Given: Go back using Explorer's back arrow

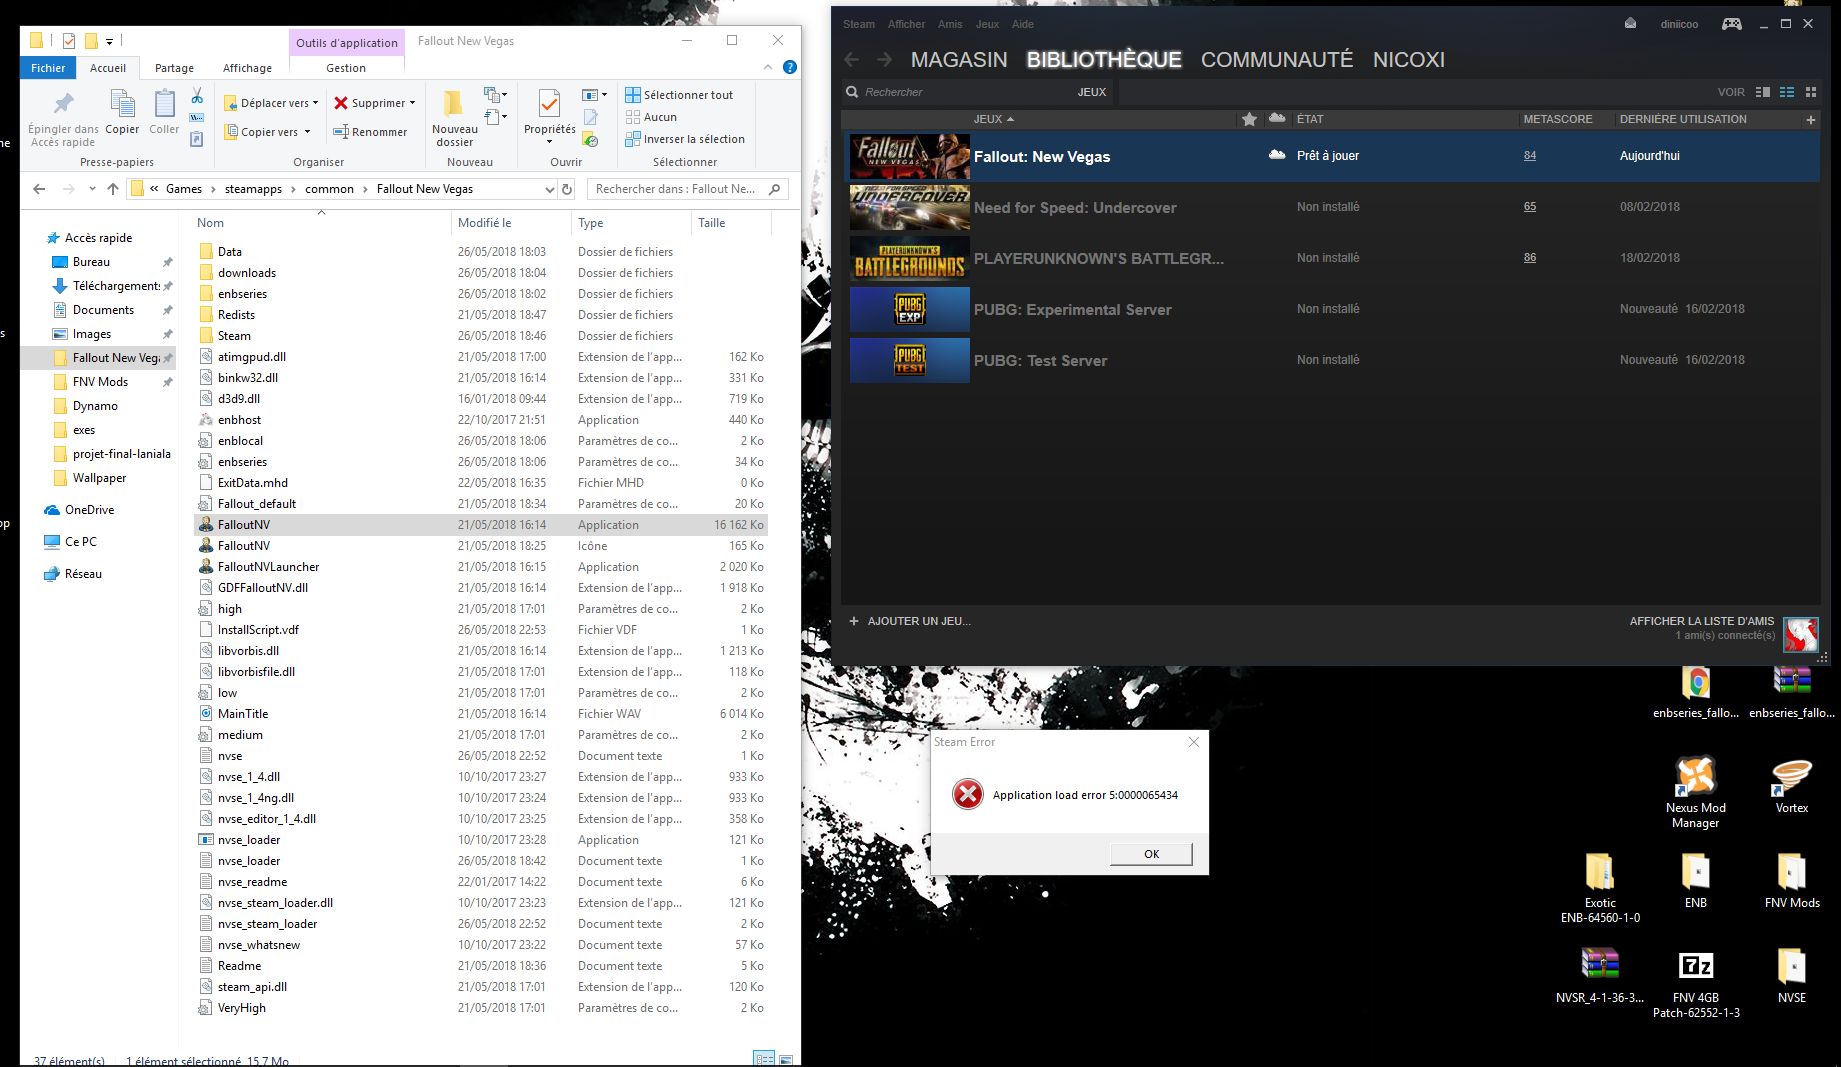Looking at the screenshot, I should pyautogui.click(x=39, y=189).
